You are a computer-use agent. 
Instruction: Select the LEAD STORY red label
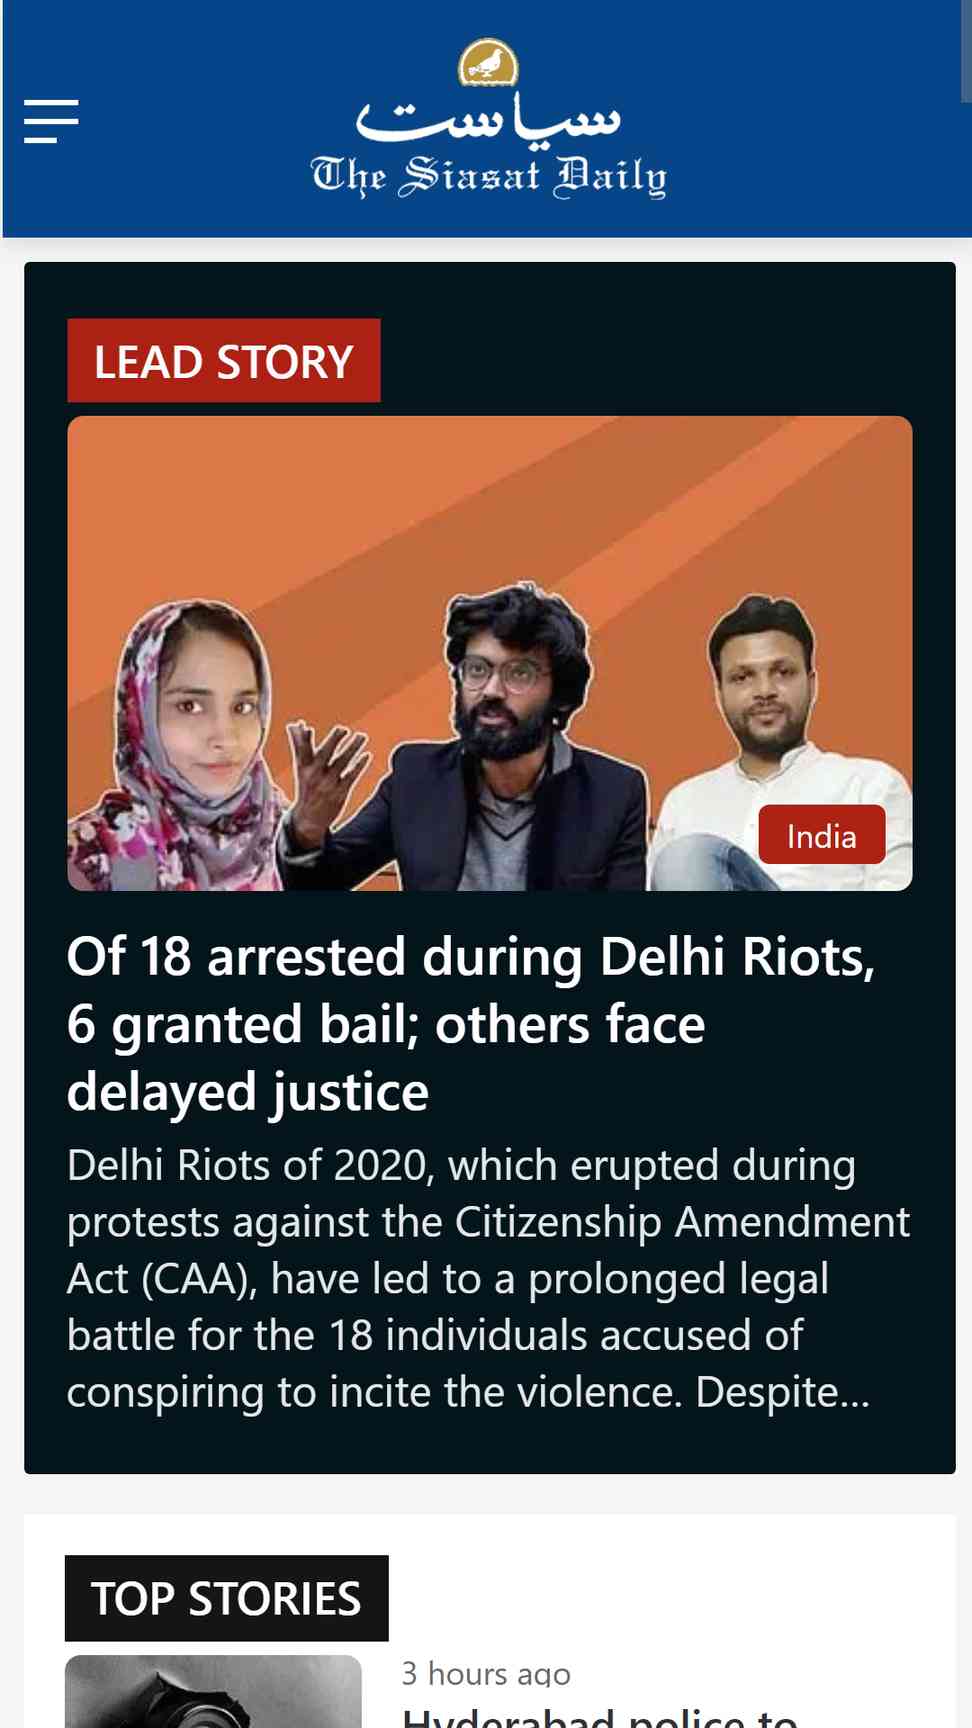224,361
